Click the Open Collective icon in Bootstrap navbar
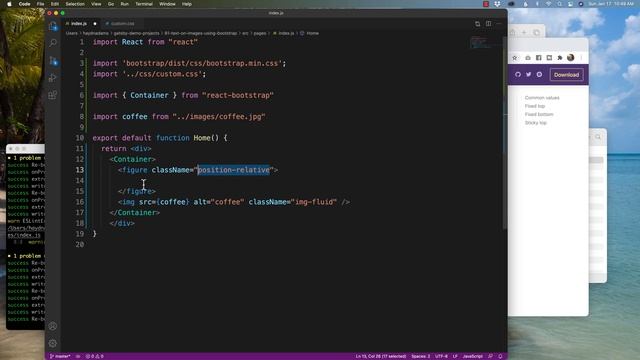Screen dimensions: 640x360 pos(539,75)
